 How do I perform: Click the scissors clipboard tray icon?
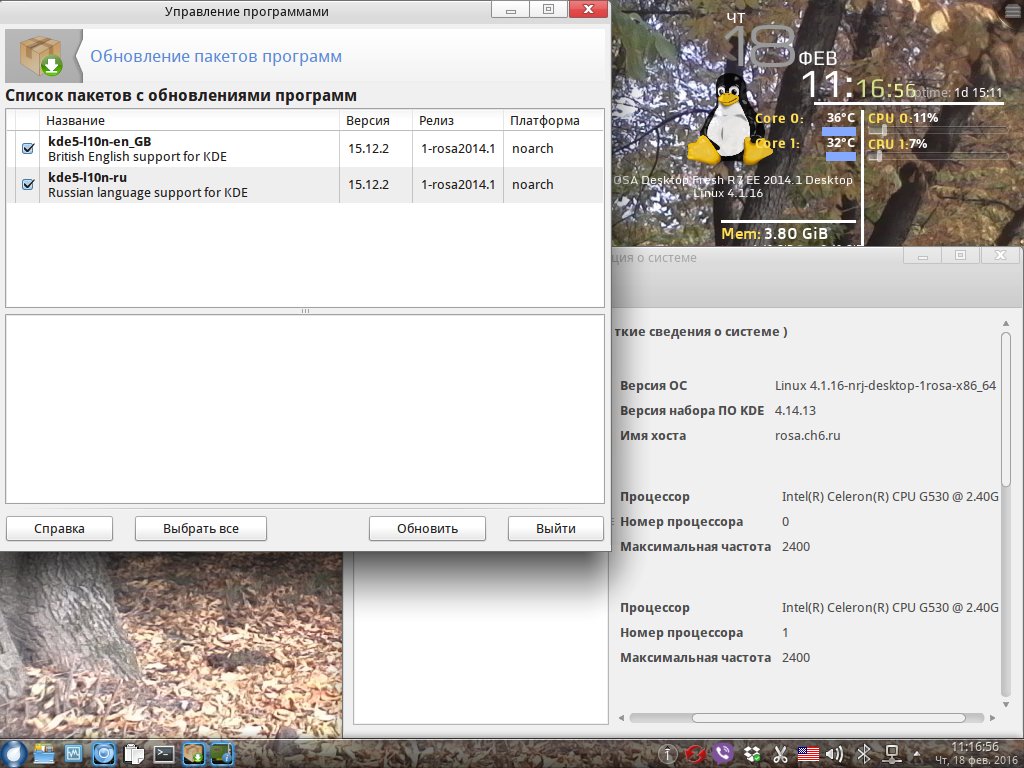tap(780, 754)
